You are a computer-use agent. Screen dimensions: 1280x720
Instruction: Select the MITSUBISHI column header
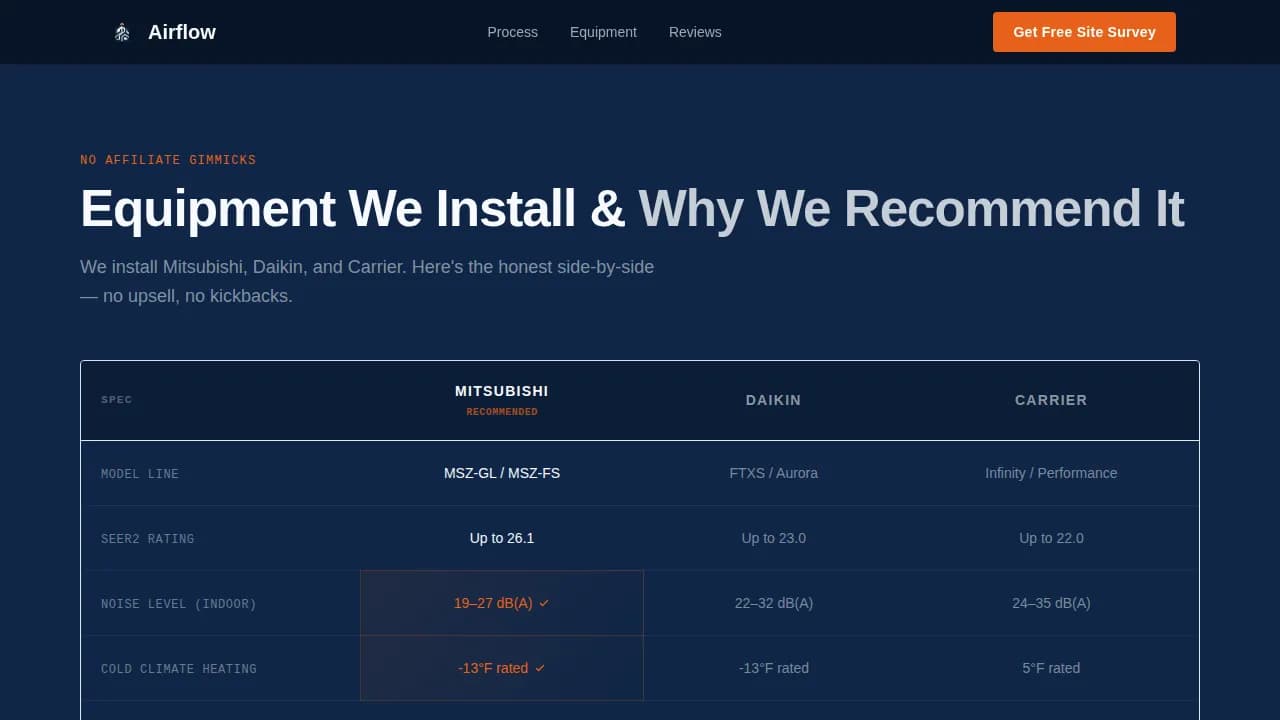pyautogui.click(x=501, y=391)
